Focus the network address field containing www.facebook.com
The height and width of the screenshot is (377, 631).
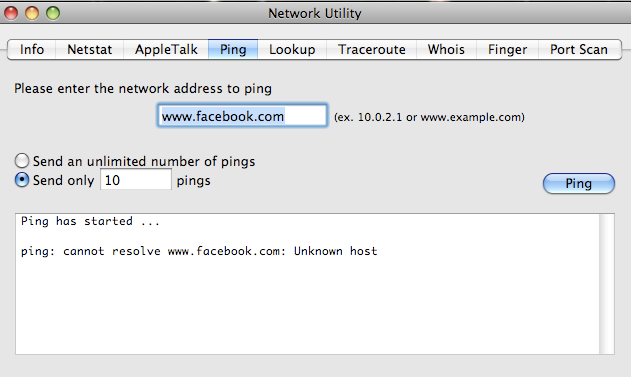pos(242,116)
